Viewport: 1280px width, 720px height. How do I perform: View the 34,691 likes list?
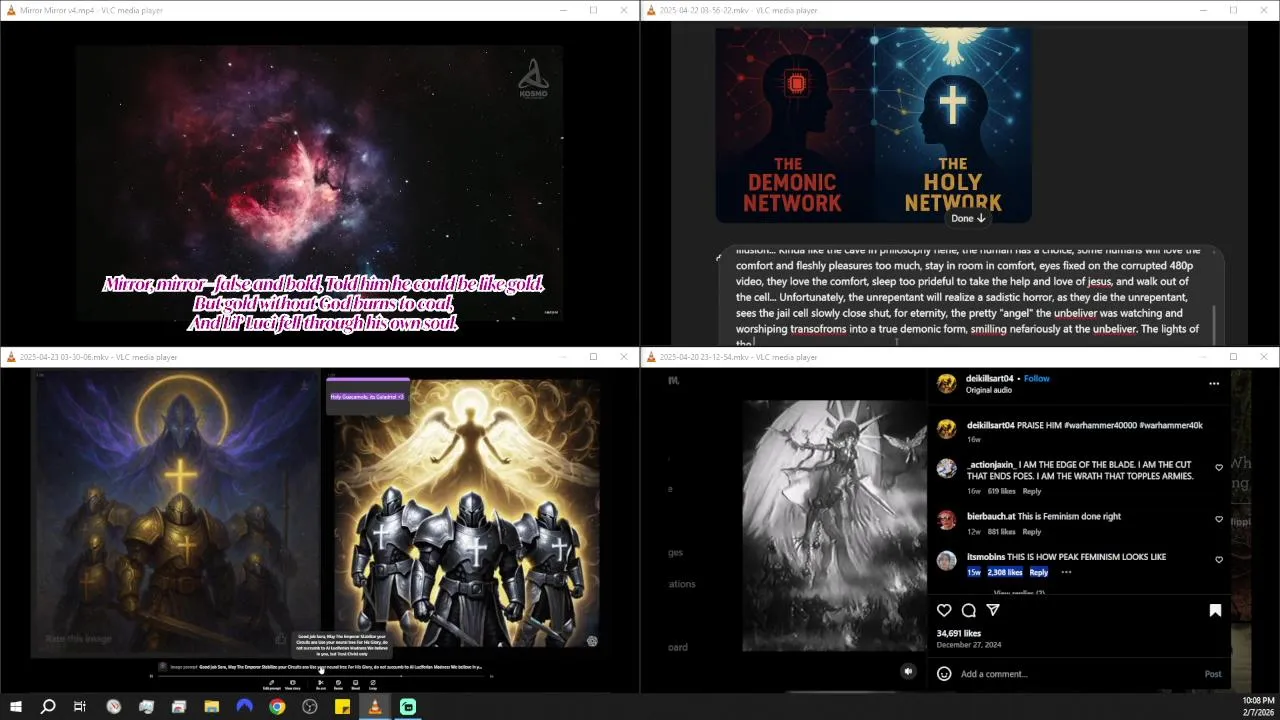959,633
